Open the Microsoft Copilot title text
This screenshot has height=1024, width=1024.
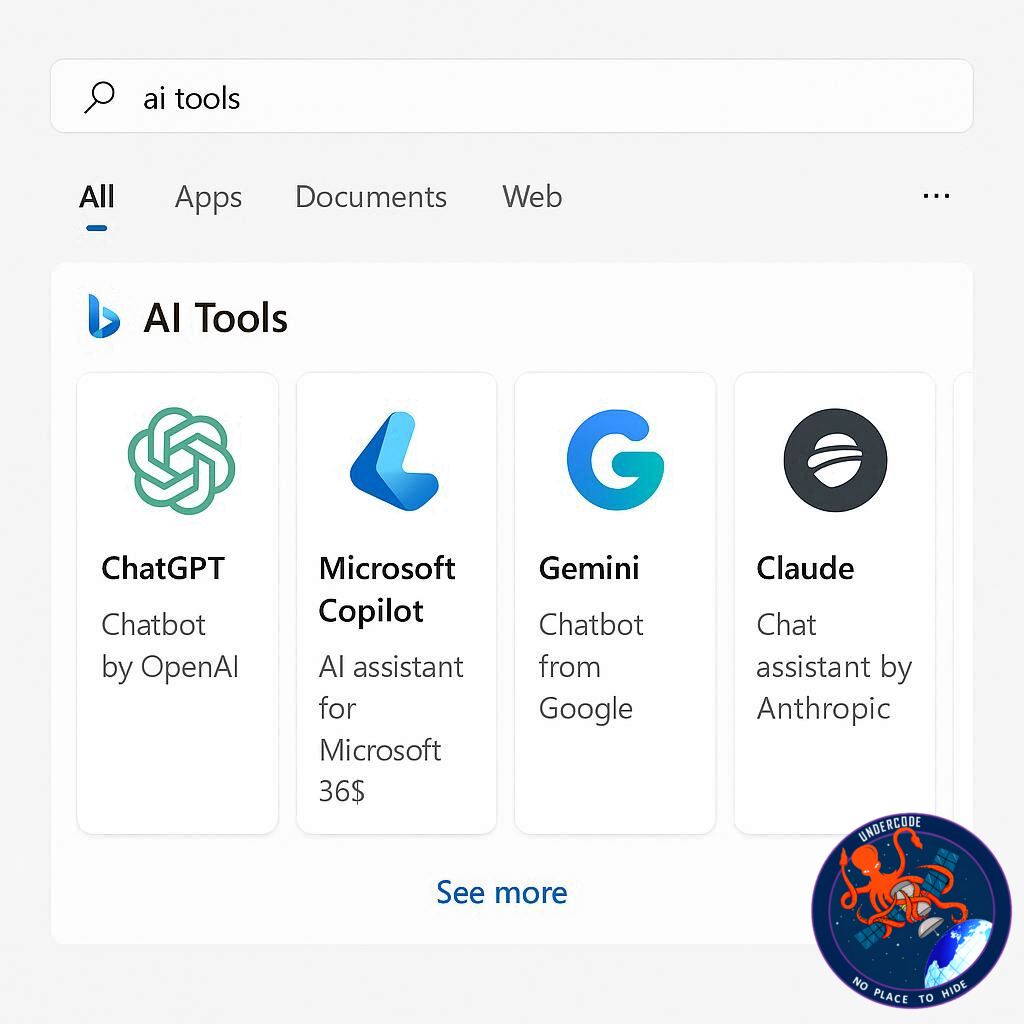tap(387, 590)
